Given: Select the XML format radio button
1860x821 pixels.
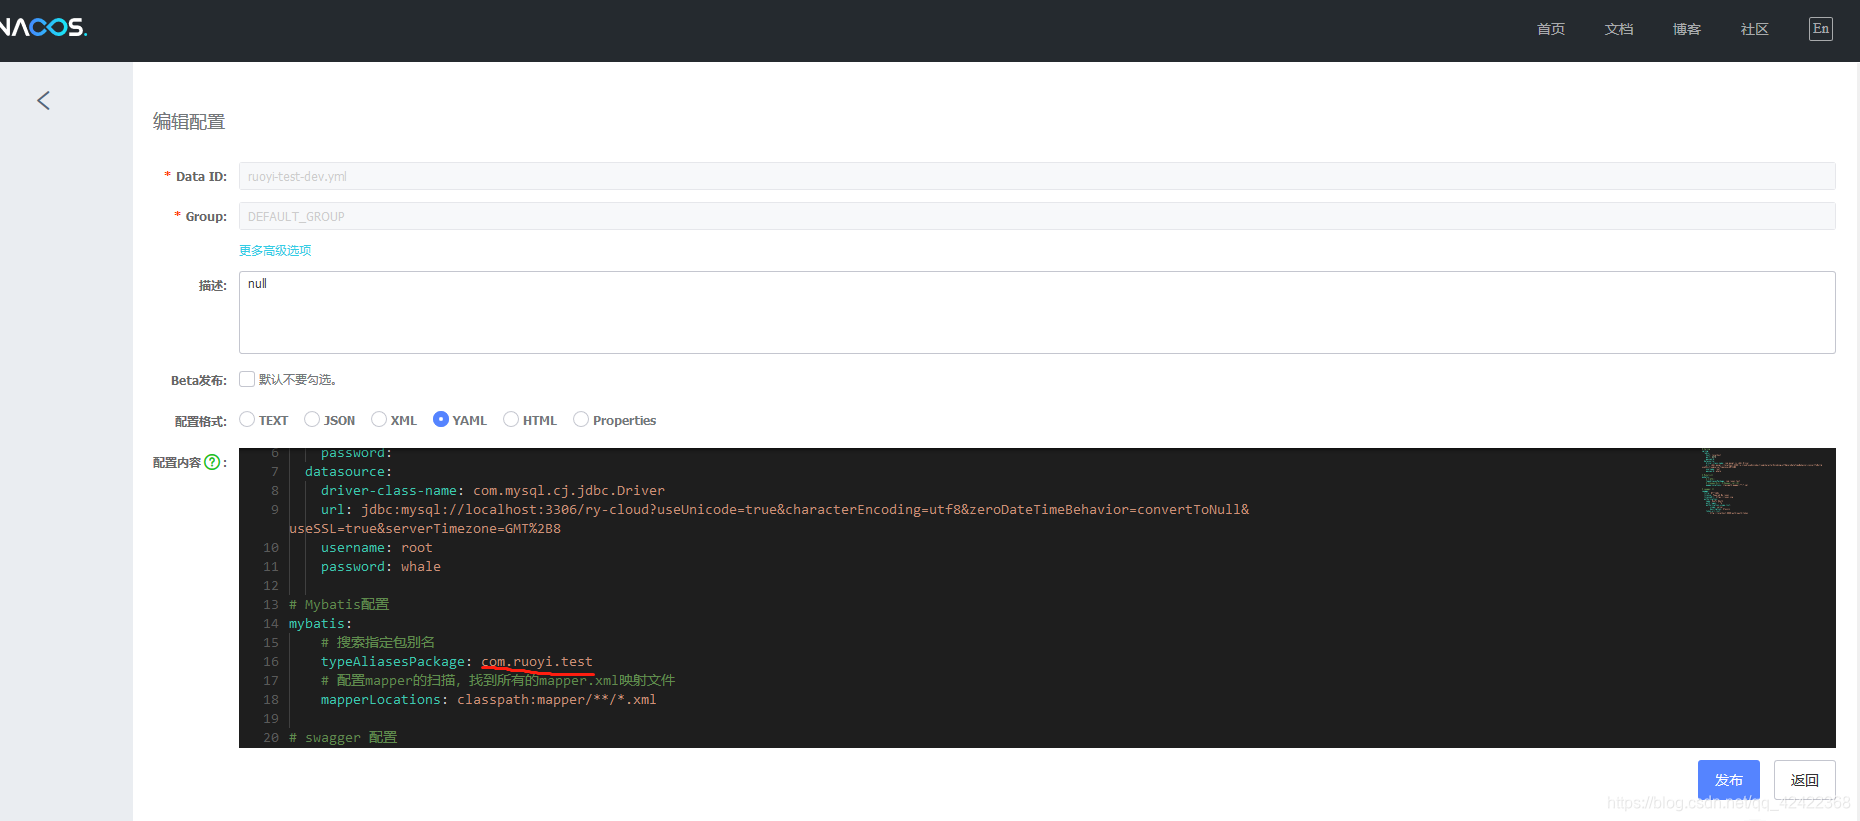Looking at the screenshot, I should click(379, 419).
